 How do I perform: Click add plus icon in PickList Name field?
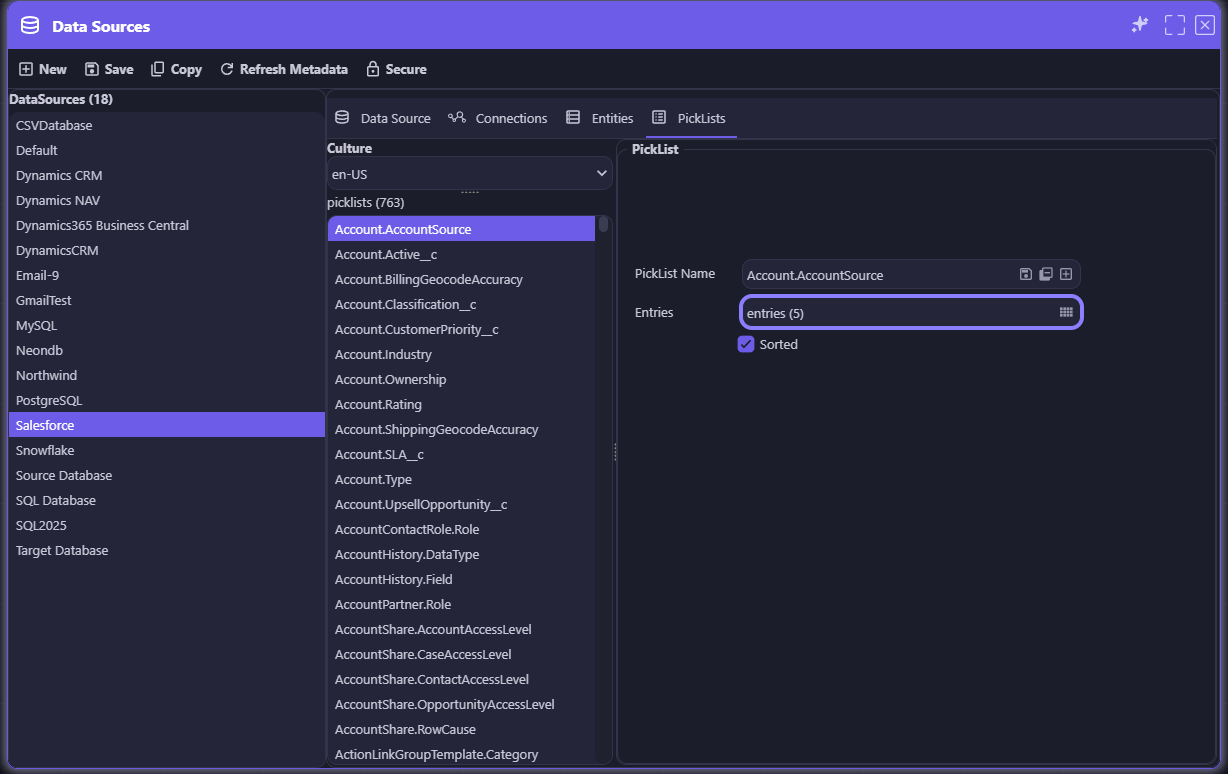click(x=1066, y=274)
